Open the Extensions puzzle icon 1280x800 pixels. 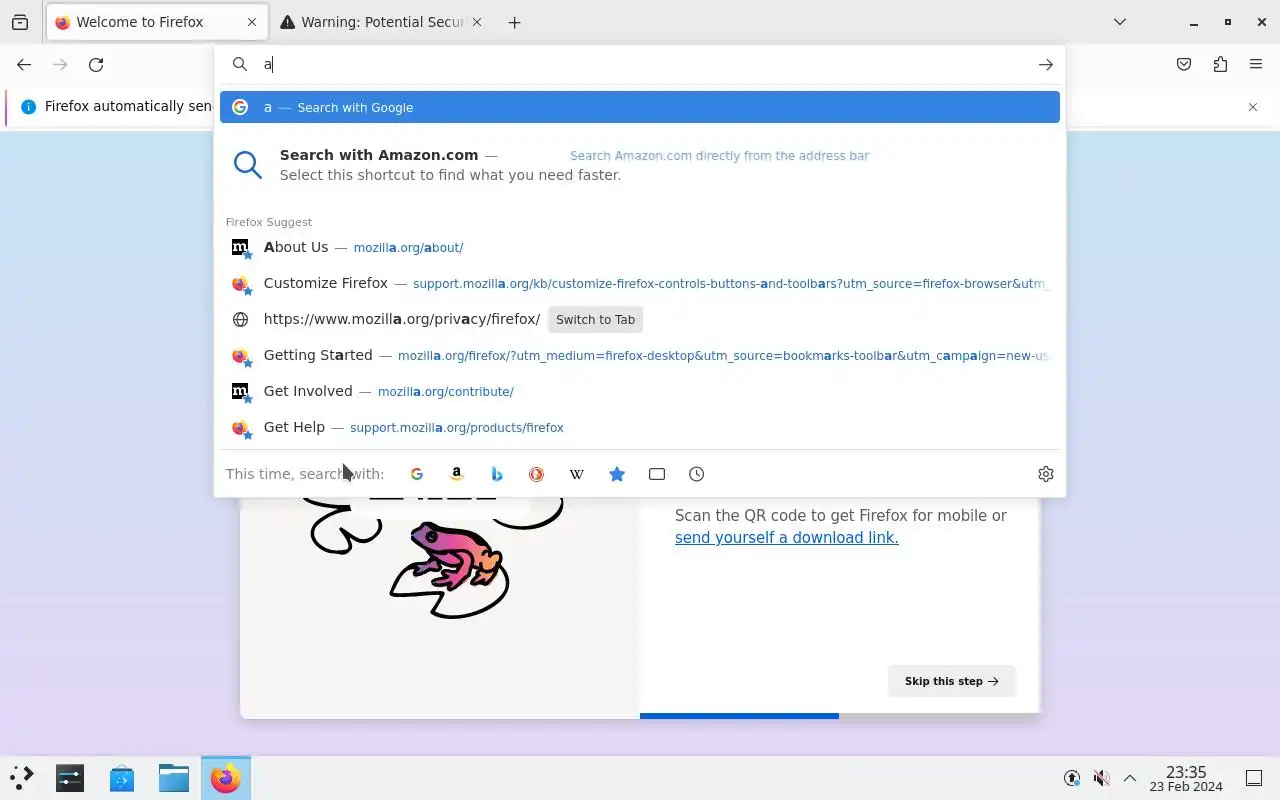[1220, 64]
